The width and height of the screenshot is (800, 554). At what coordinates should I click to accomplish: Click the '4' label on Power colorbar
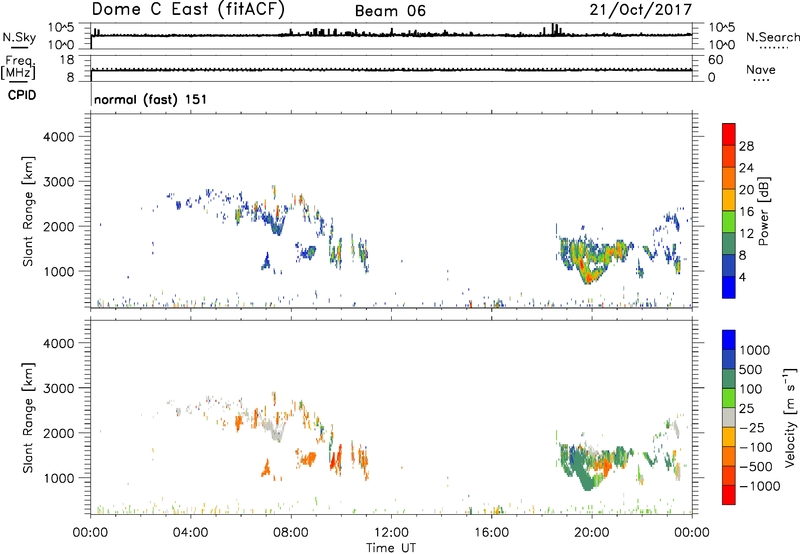742,278
